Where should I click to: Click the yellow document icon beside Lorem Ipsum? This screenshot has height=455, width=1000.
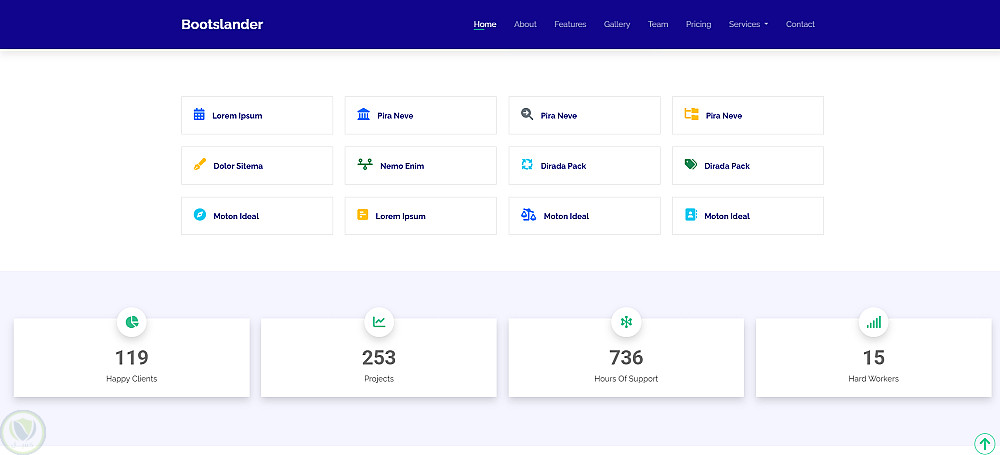click(x=363, y=215)
